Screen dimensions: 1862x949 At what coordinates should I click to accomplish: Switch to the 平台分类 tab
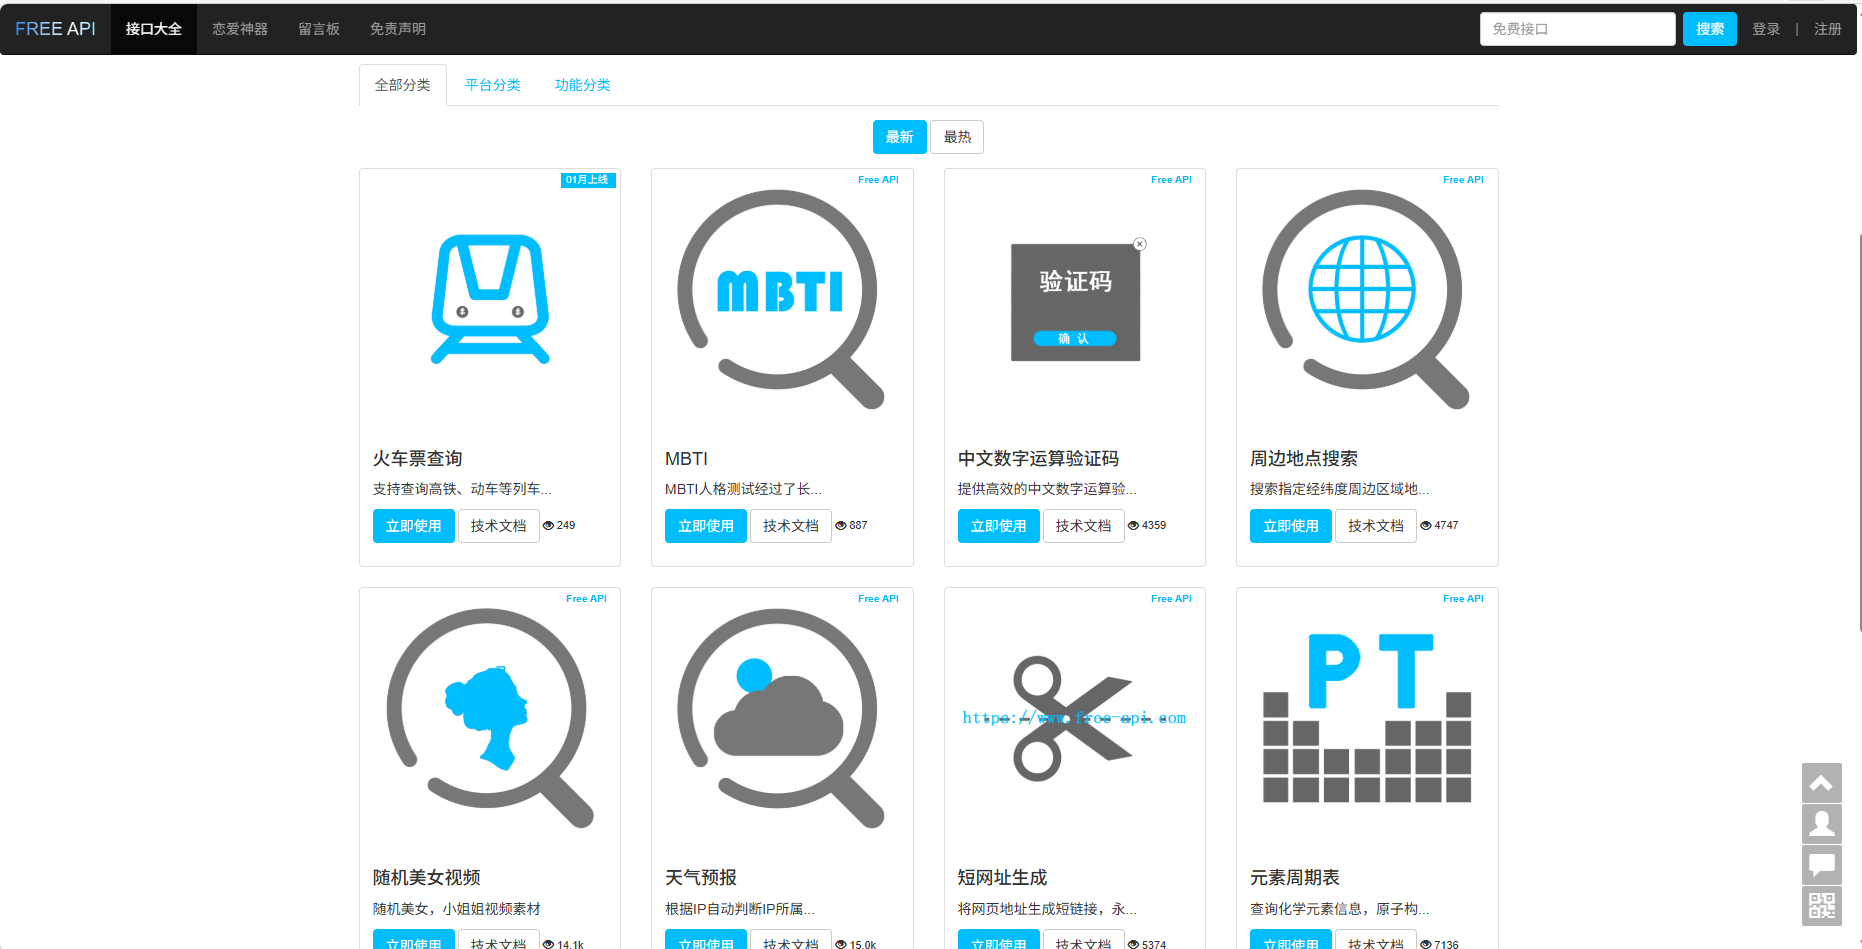tap(492, 85)
